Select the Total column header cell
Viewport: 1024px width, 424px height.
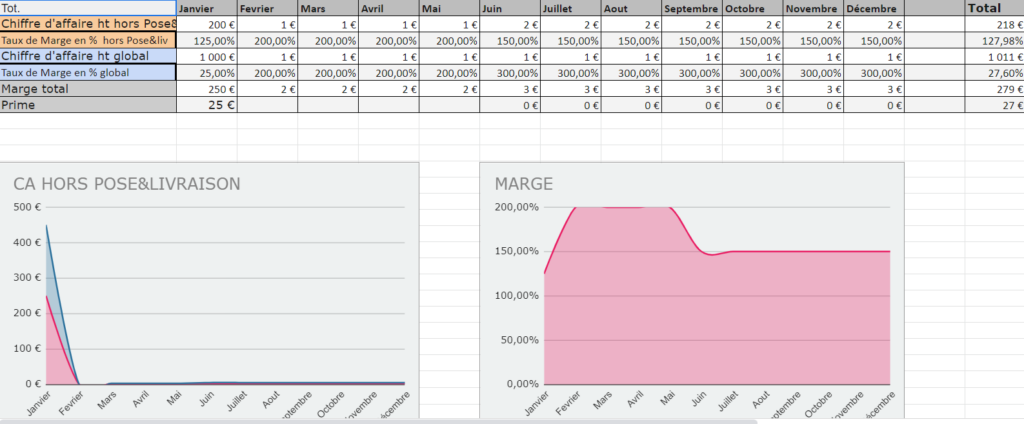pyautogui.click(x=993, y=8)
